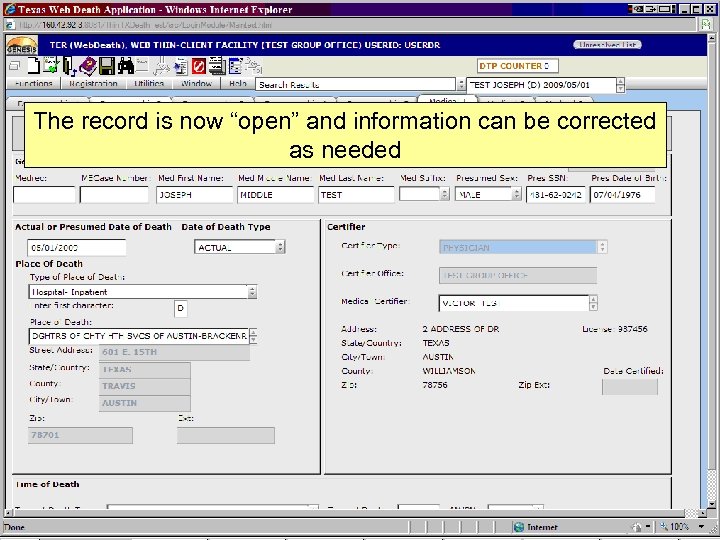Open the Functions menu
The width and height of the screenshot is (720, 540).
pyautogui.click(x=33, y=84)
